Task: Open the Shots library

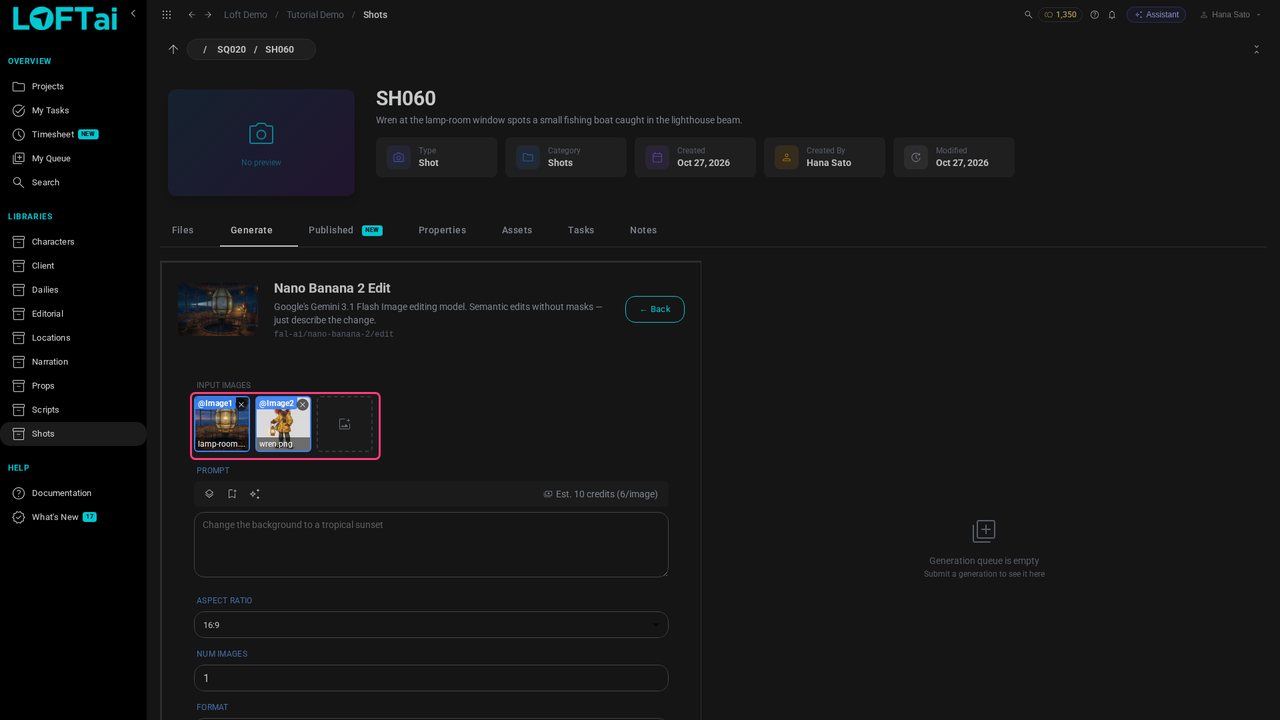Action: [x=73, y=433]
